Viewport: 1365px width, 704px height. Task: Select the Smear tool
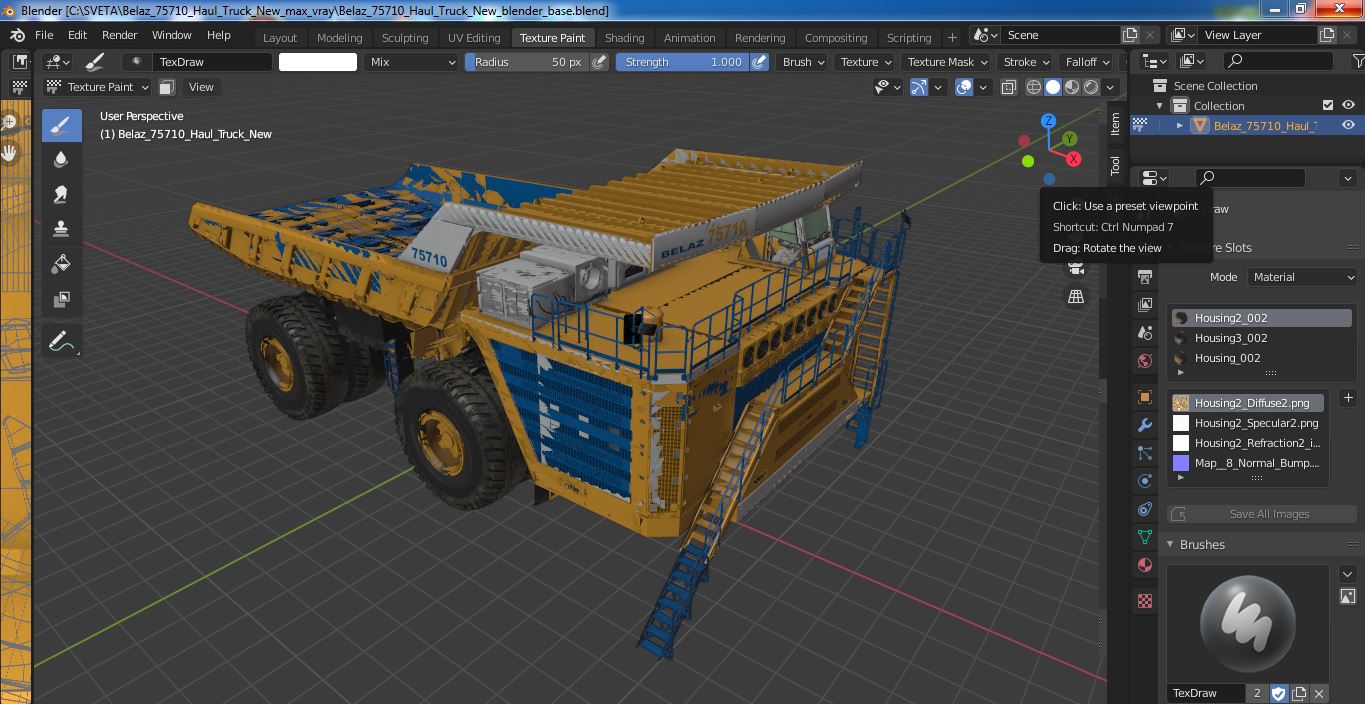(61, 195)
